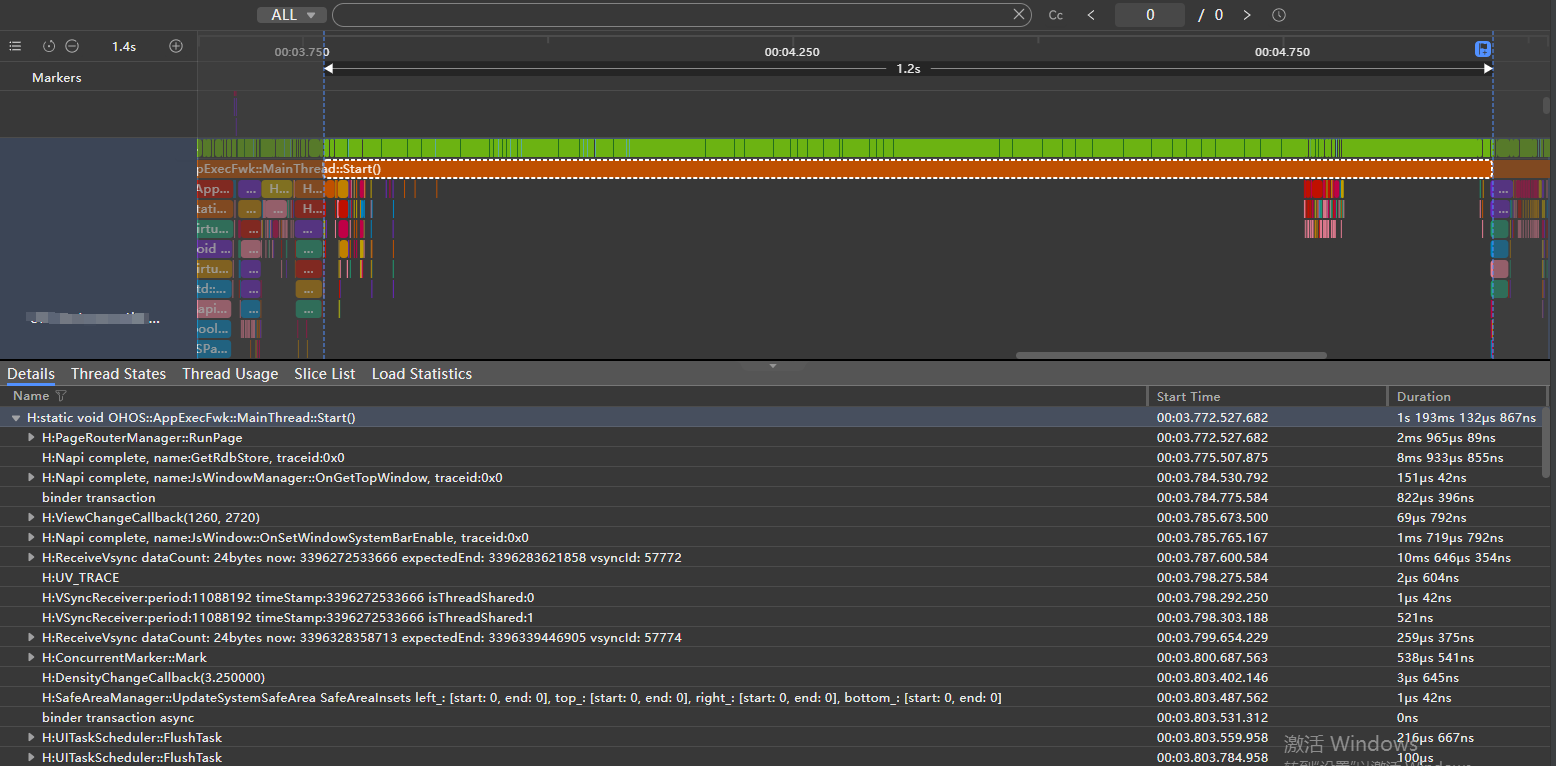This screenshot has width=1556, height=766.
Task: Click the 1.2s selection range label
Action: coord(908,69)
